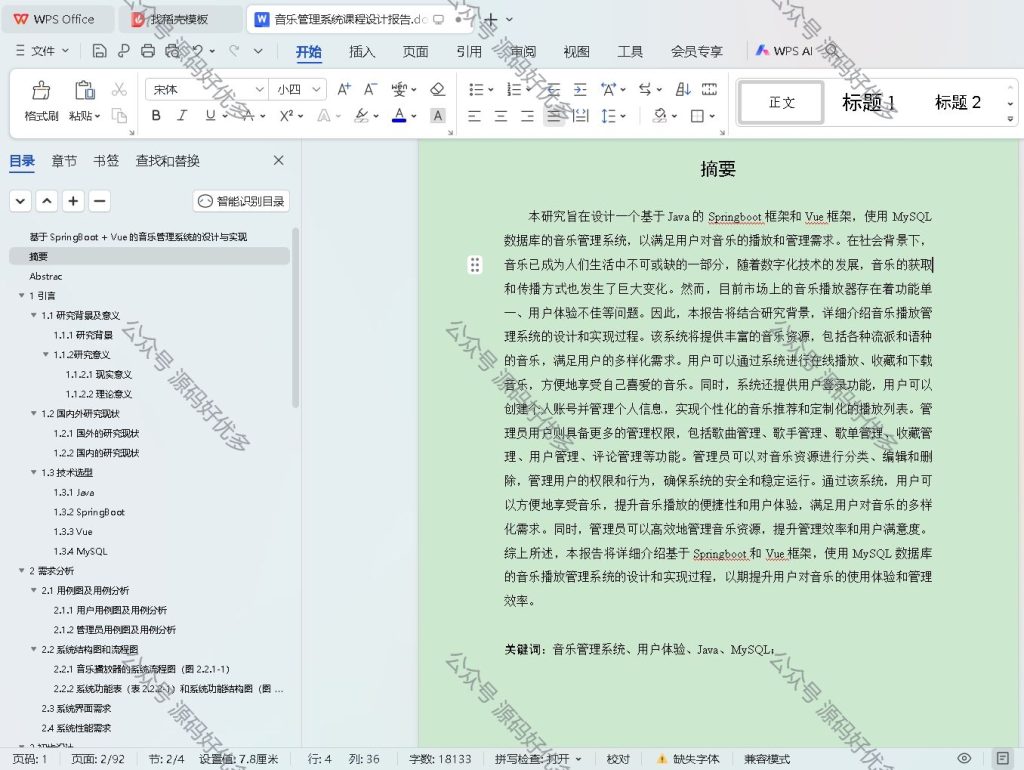Switch to the 章节 navigation tab
The image size is (1024, 770).
pyautogui.click(x=64, y=161)
